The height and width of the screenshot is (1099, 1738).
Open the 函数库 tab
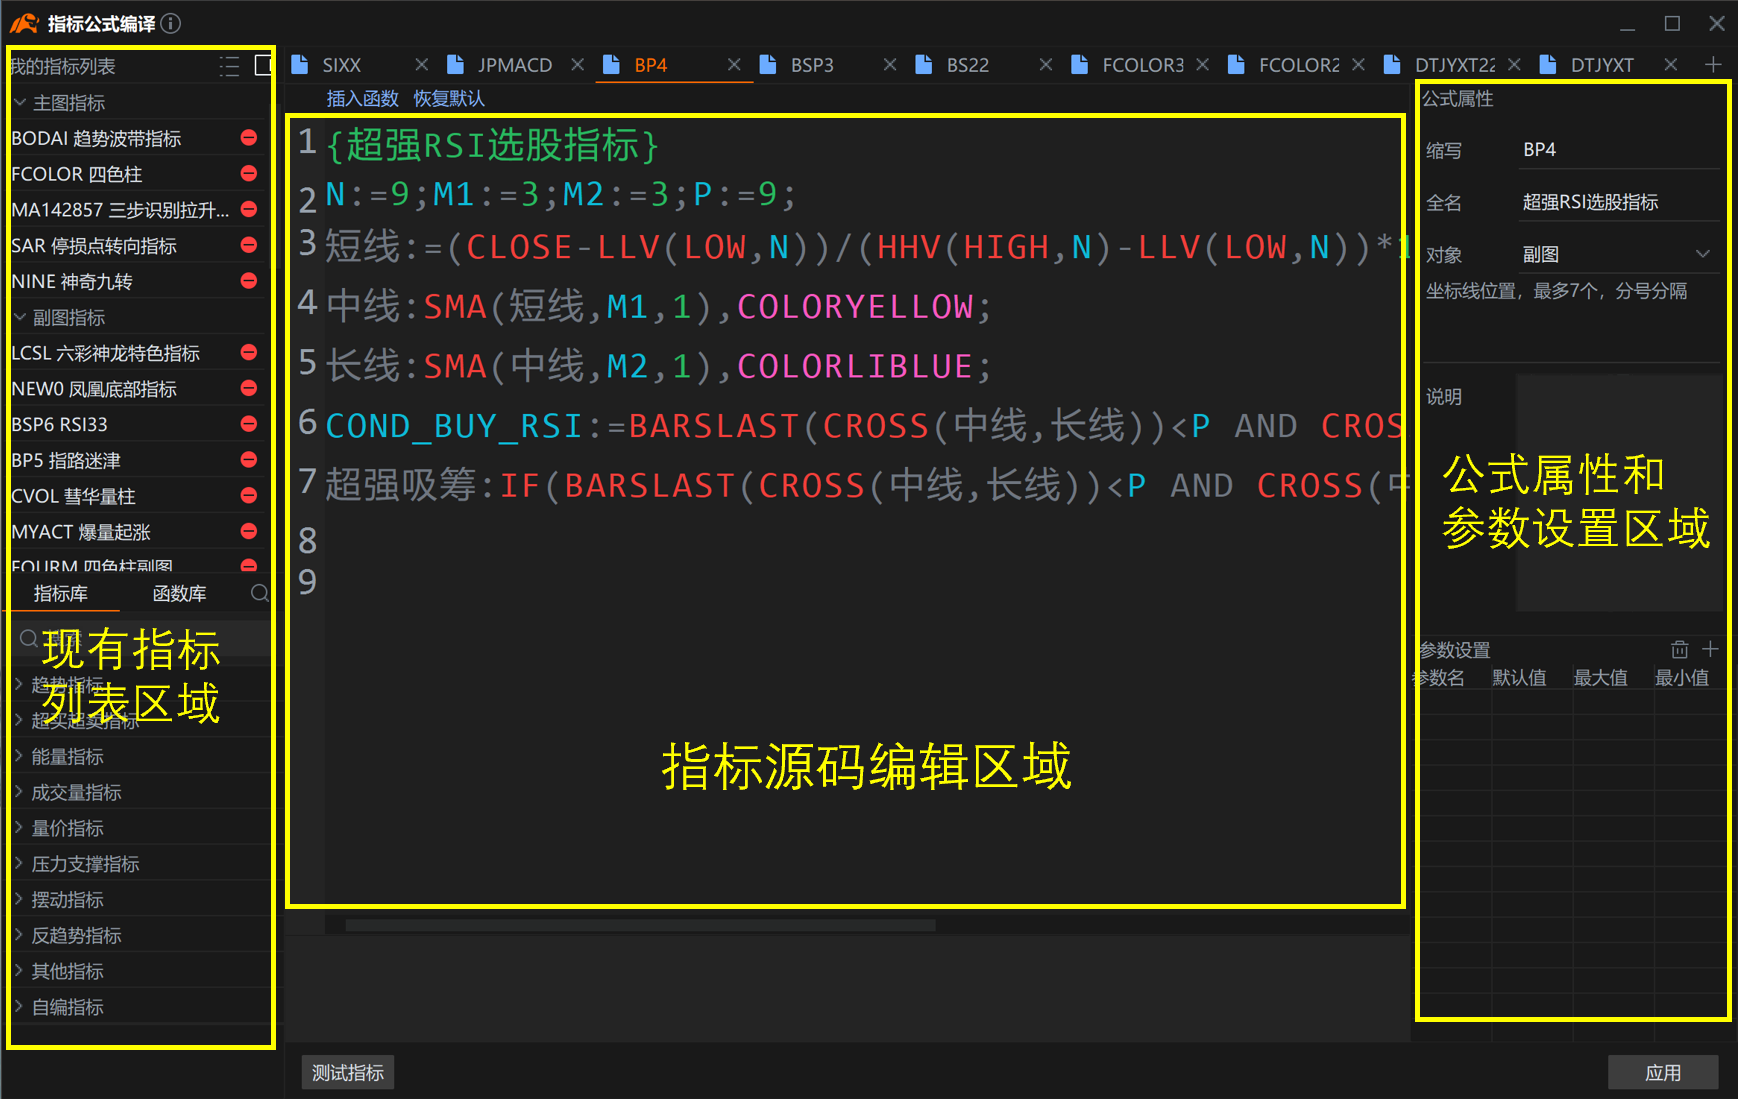[179, 594]
